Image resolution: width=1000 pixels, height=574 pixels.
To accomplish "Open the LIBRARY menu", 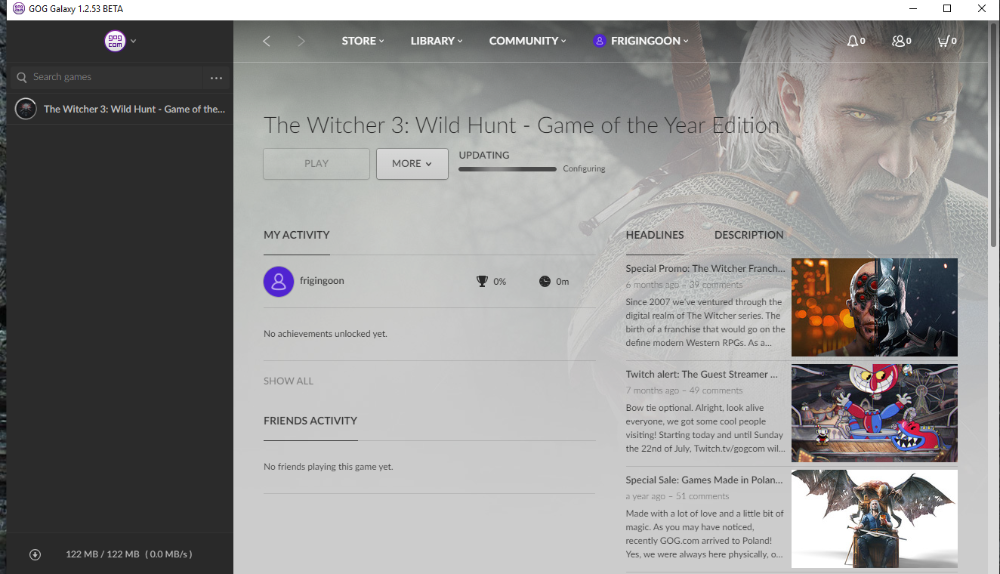I will tap(436, 41).
